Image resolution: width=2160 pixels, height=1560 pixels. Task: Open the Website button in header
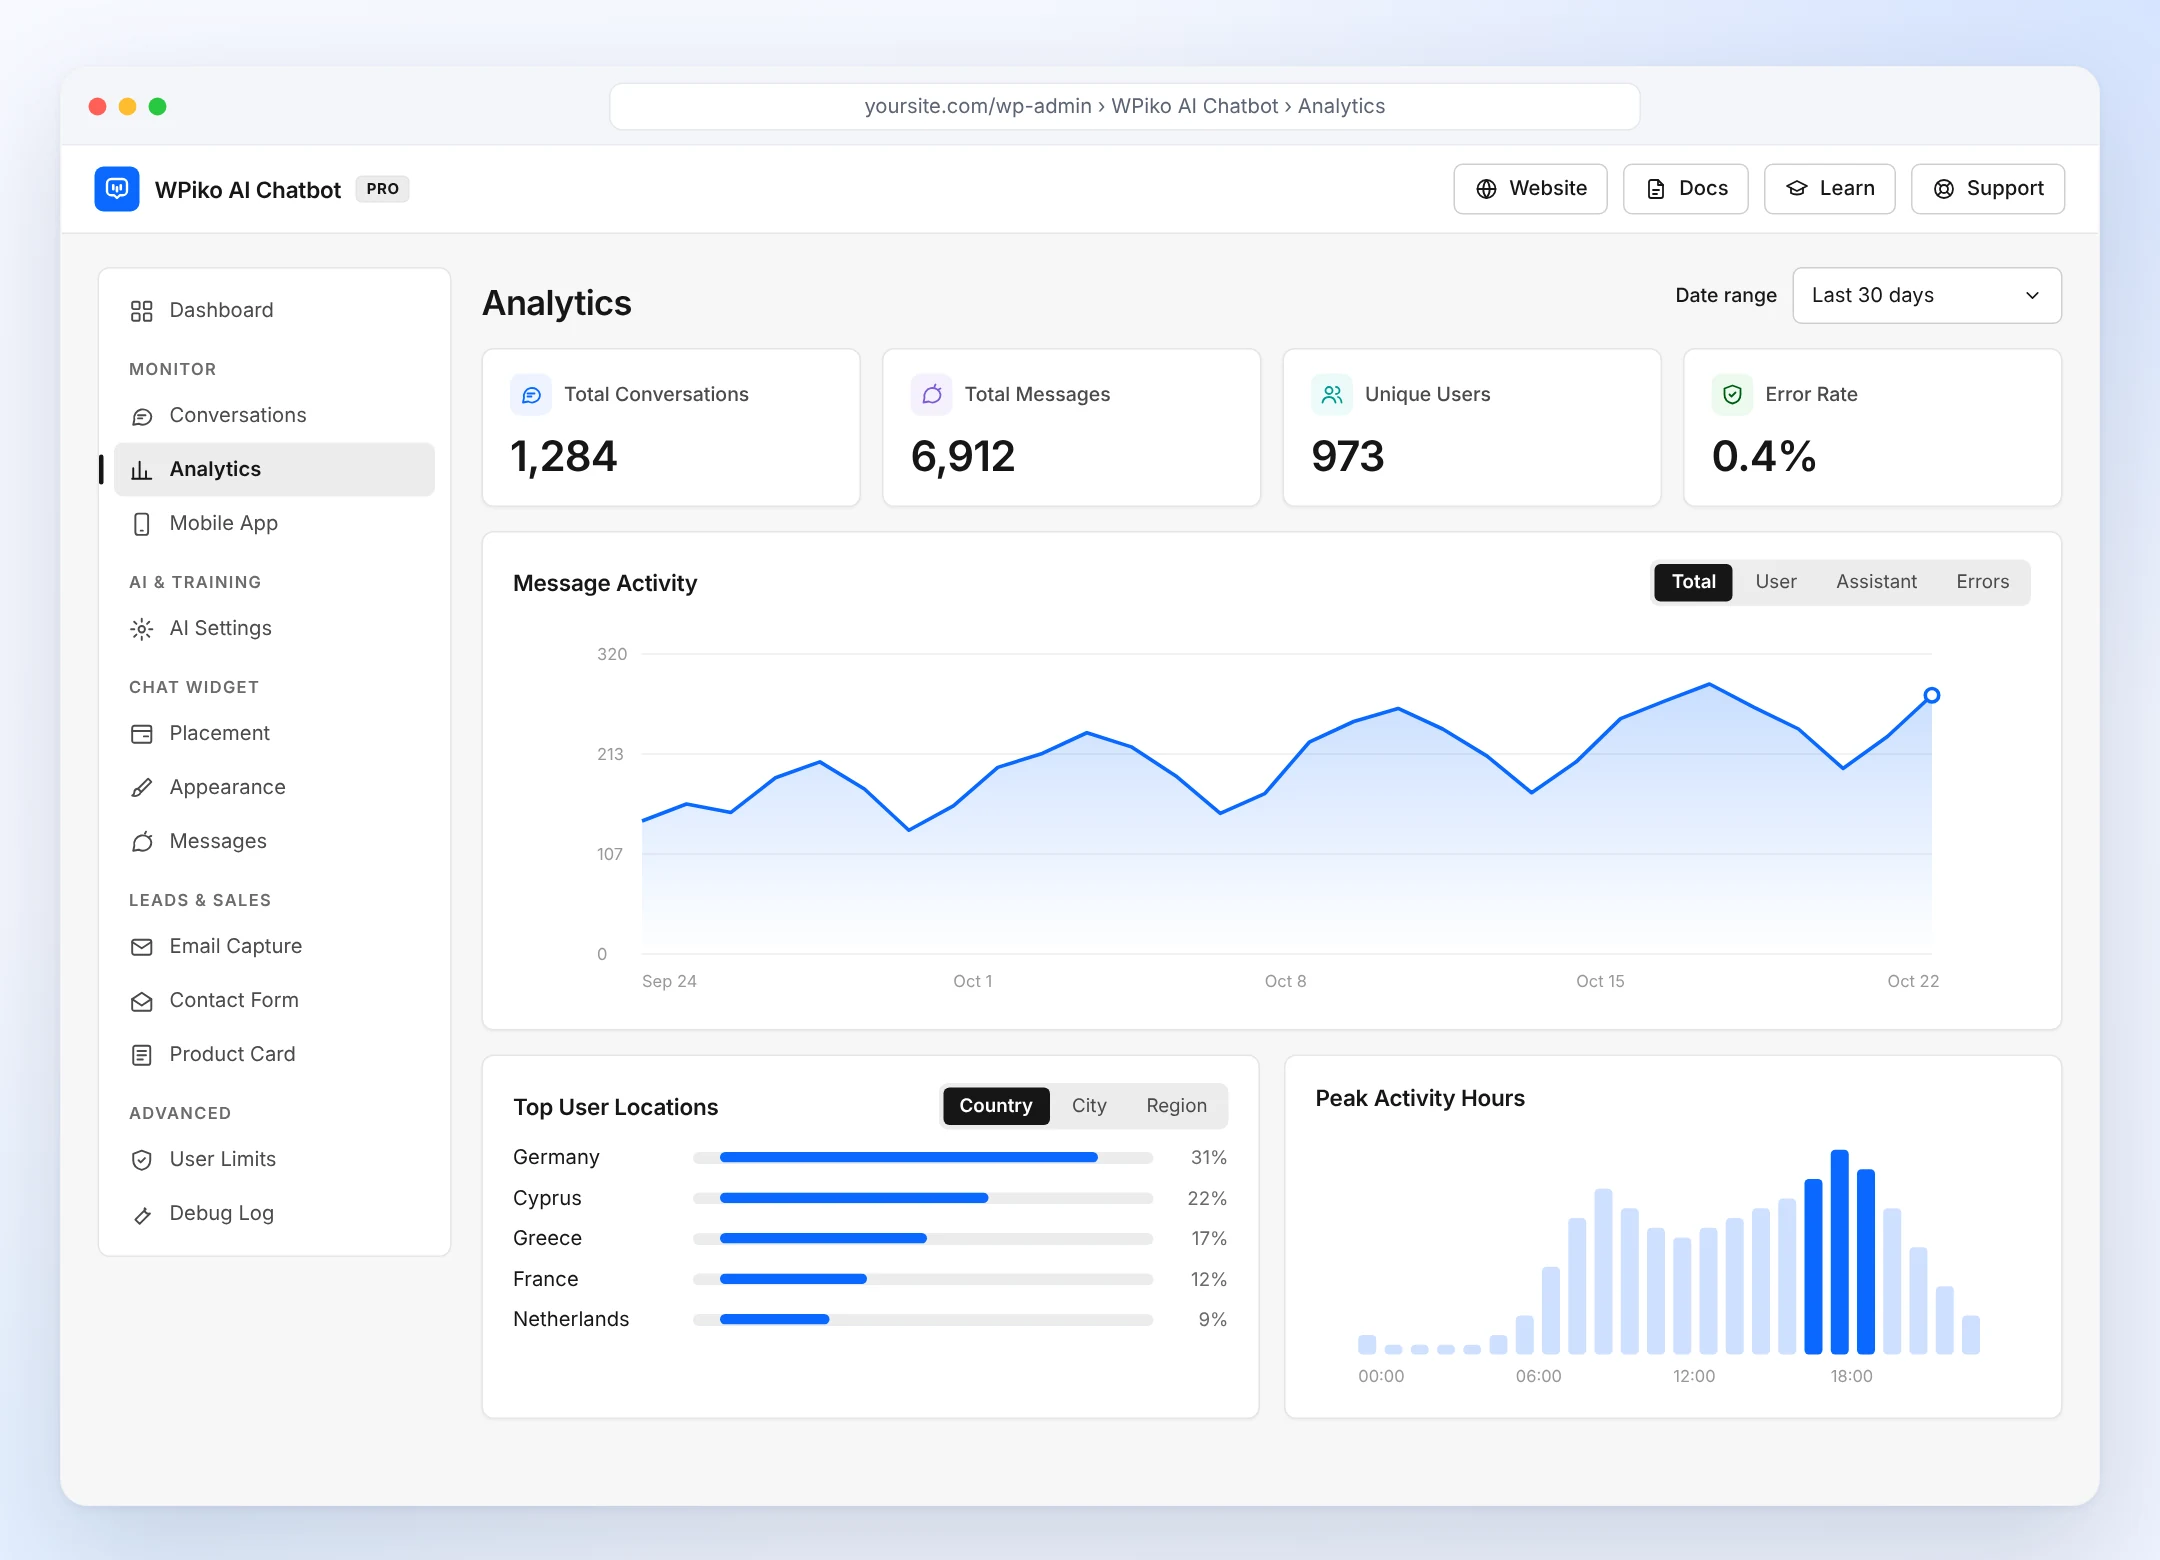[1530, 189]
